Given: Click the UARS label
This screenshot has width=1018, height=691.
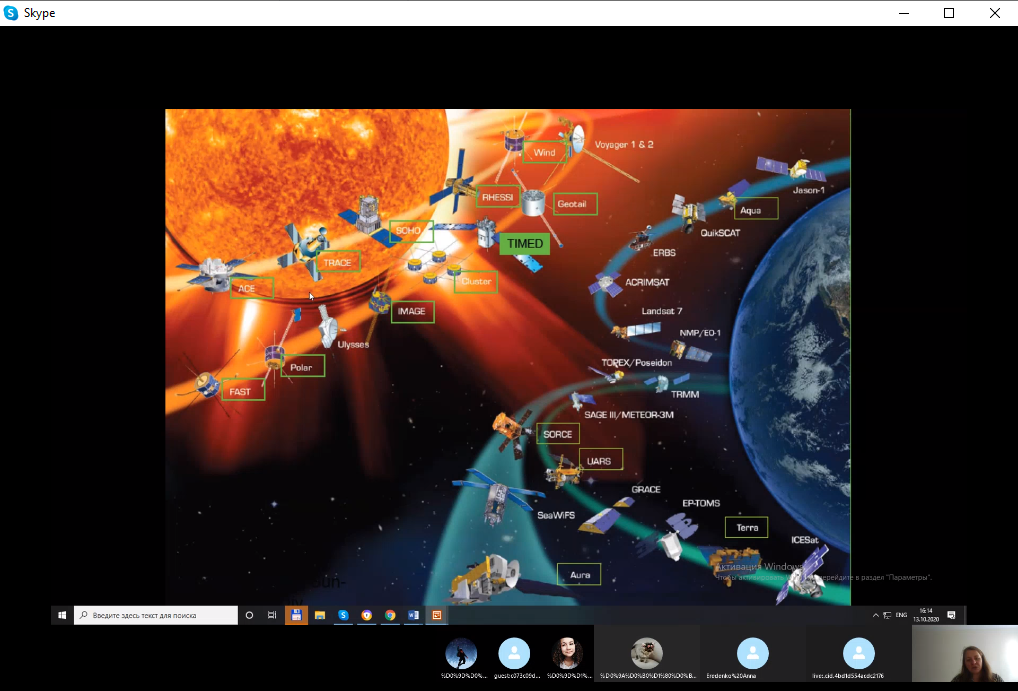Looking at the screenshot, I should click(x=599, y=461).
